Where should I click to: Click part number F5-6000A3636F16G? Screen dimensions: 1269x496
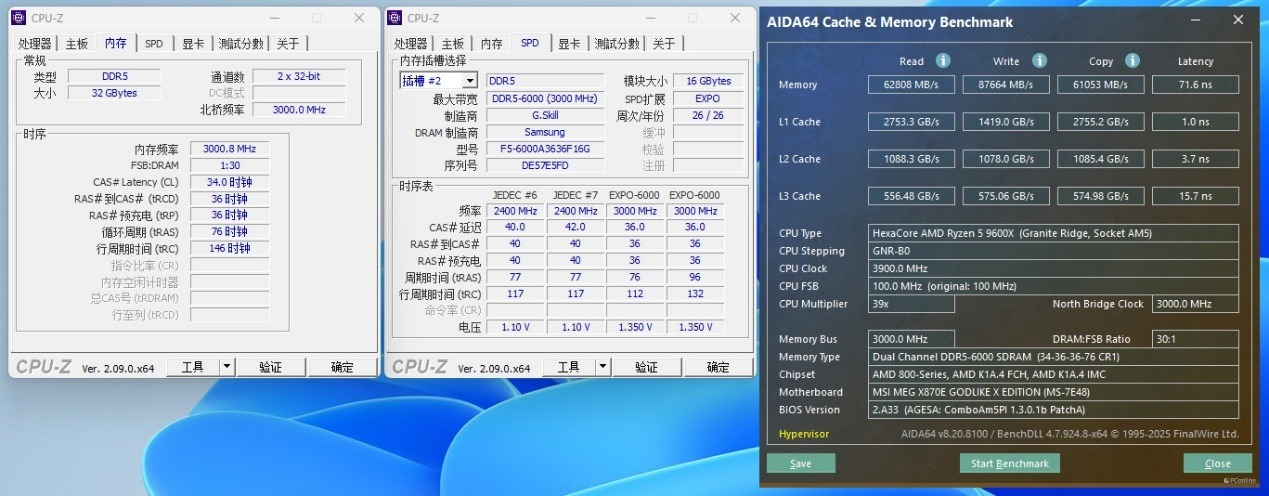545,149
